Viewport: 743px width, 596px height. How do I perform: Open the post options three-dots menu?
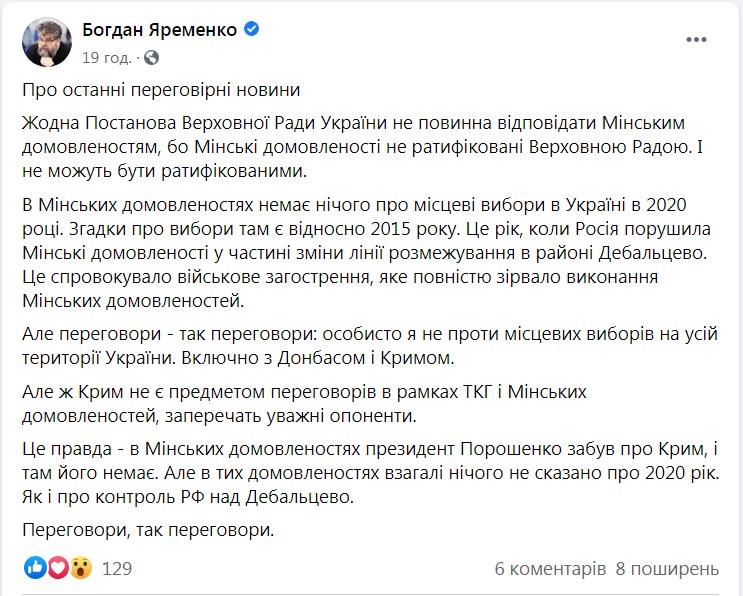[x=696, y=38]
